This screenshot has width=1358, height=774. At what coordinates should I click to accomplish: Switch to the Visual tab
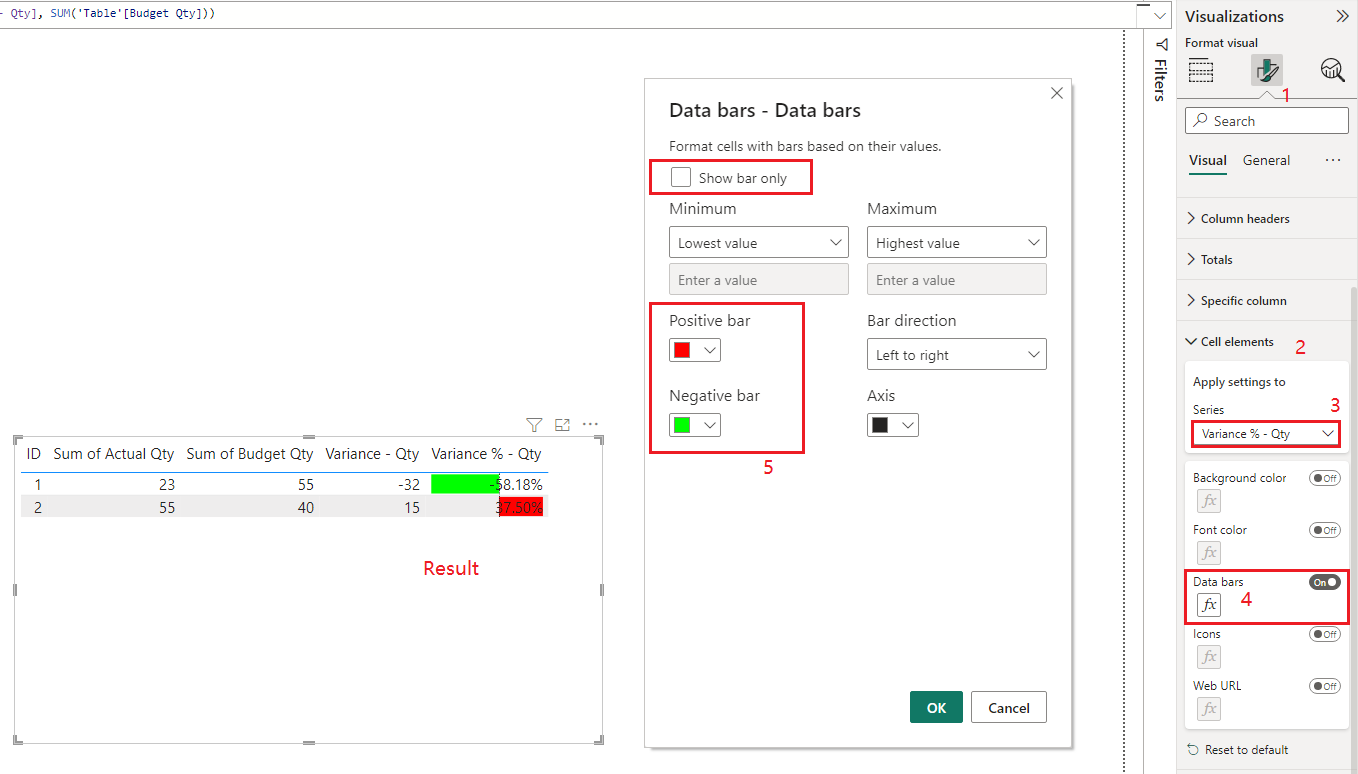[1208, 160]
